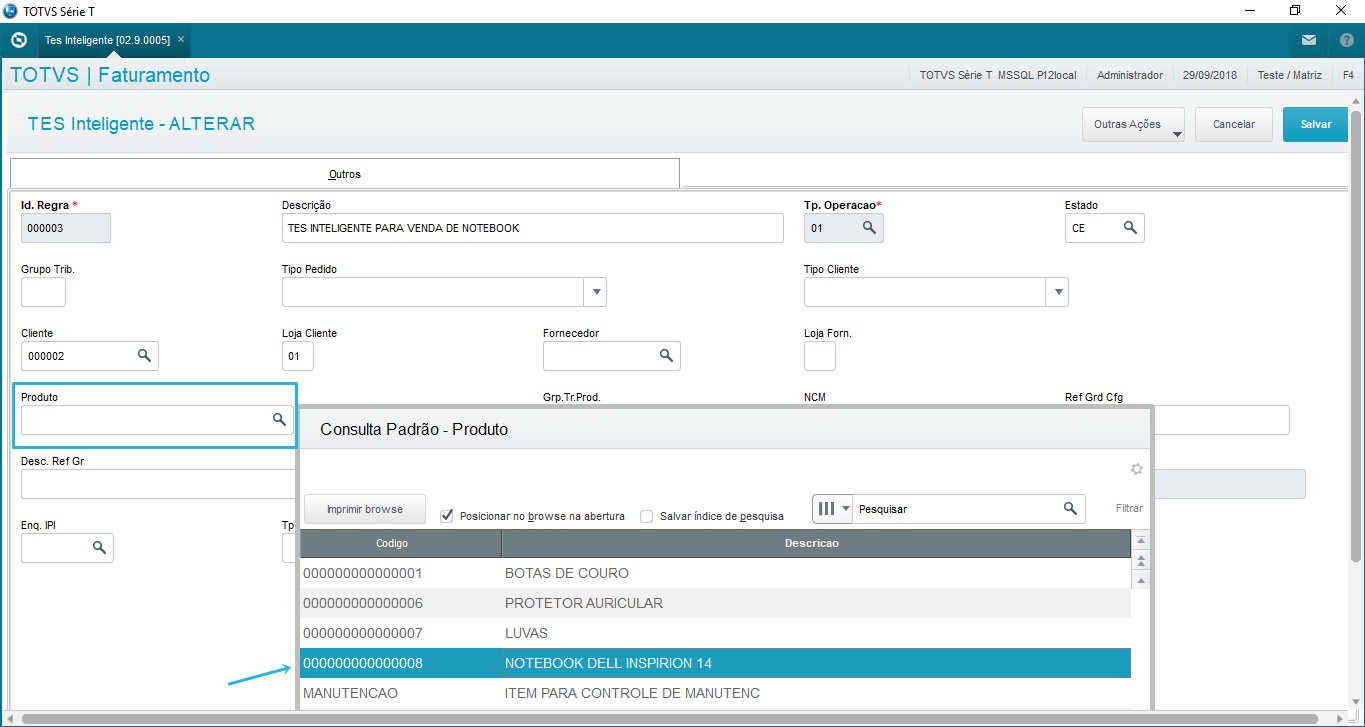1365x727 pixels.
Task: Open search index column selector
Action: click(832, 509)
